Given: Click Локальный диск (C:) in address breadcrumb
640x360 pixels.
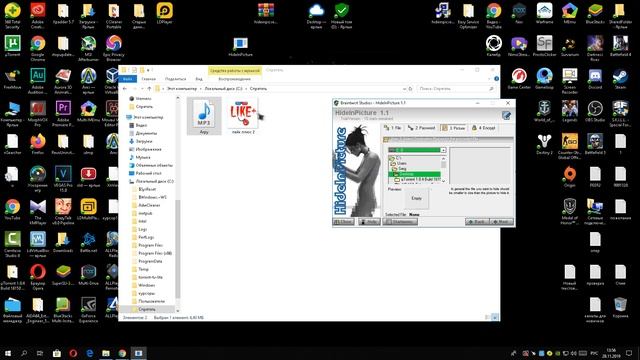Looking at the screenshot, I should point(223,89).
